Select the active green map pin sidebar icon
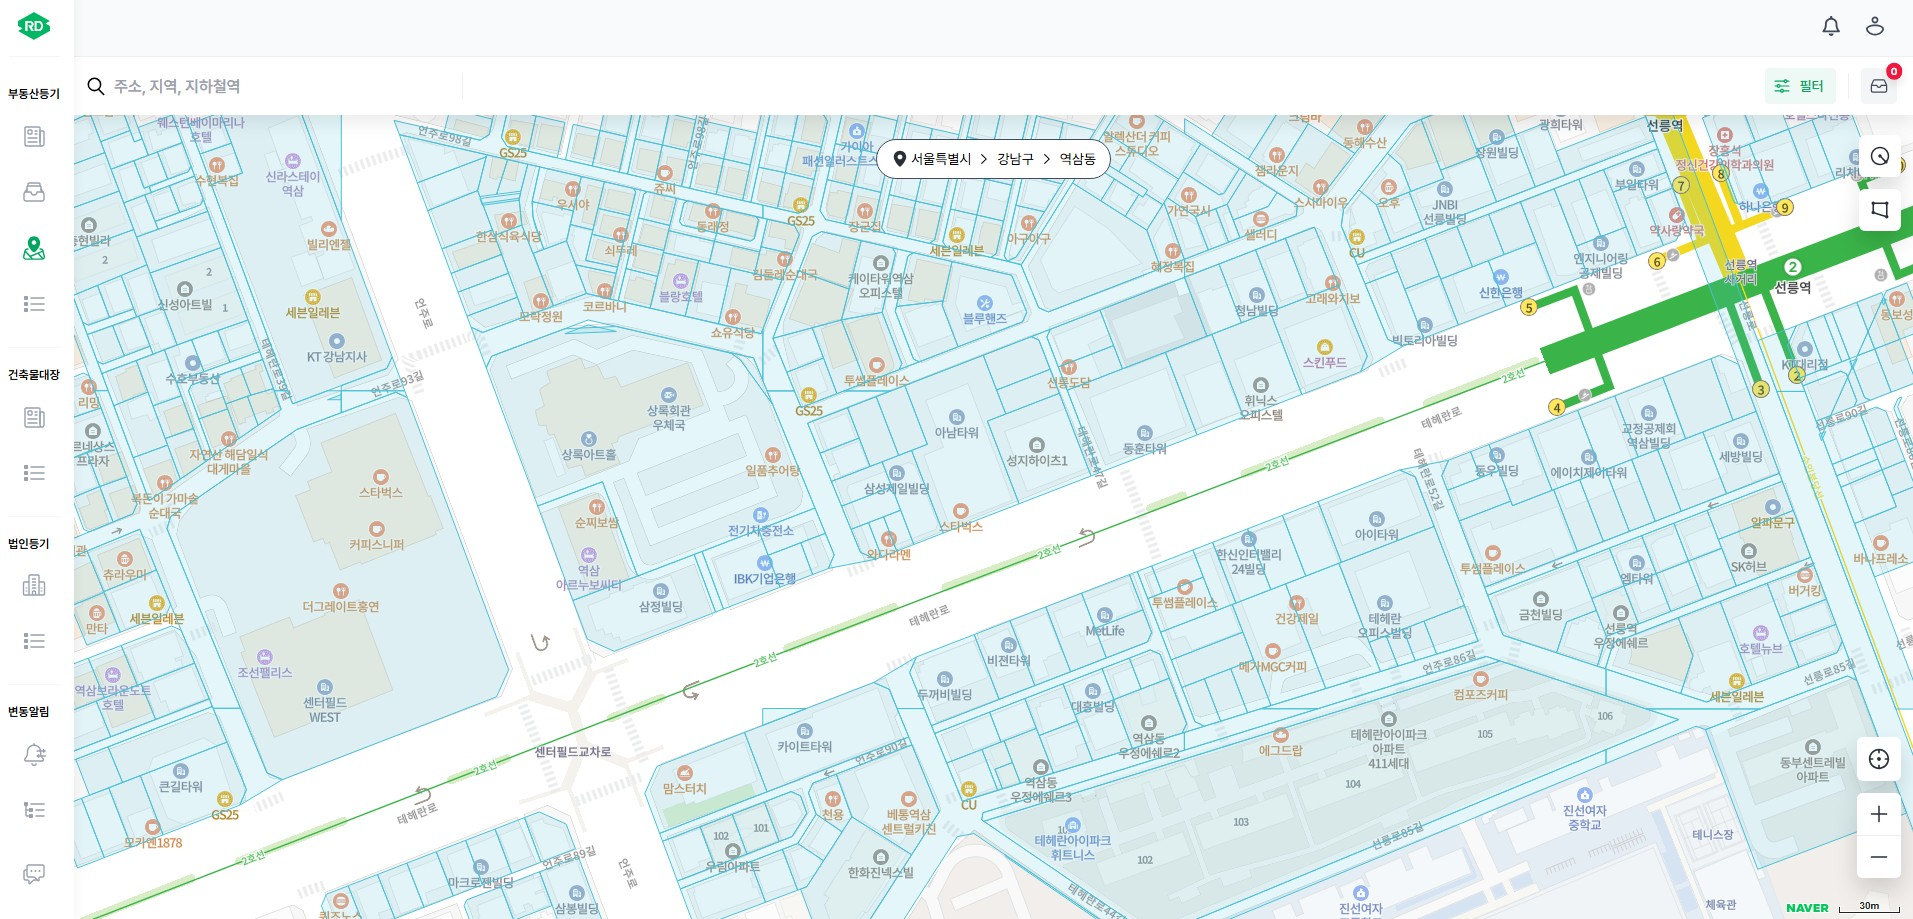1913x919 pixels. pyautogui.click(x=34, y=249)
